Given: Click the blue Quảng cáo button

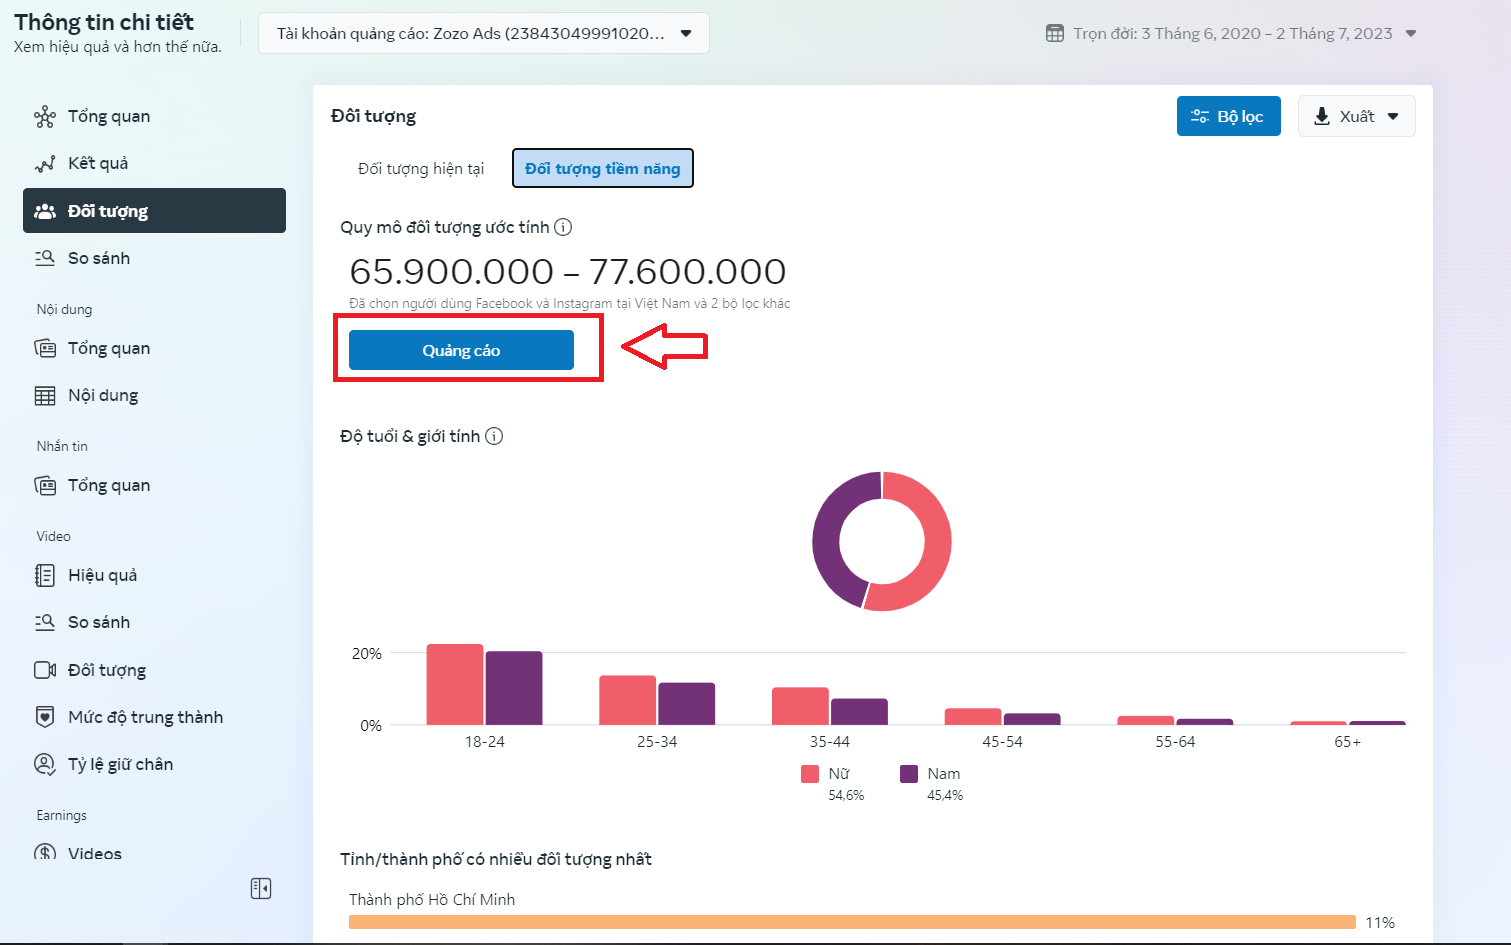Looking at the screenshot, I should (461, 350).
